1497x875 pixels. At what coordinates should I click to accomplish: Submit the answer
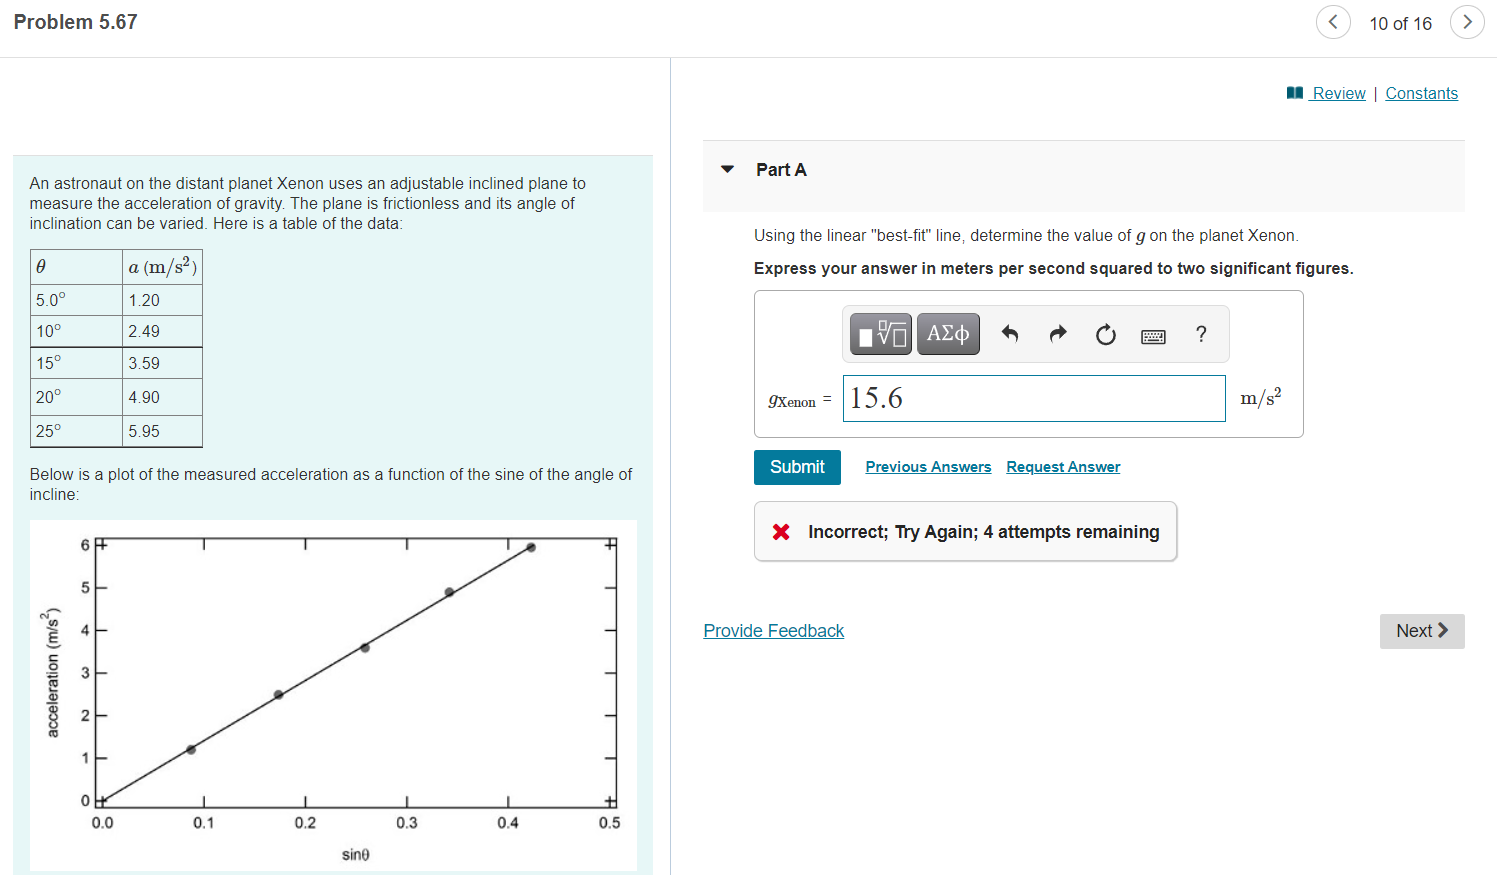(797, 467)
